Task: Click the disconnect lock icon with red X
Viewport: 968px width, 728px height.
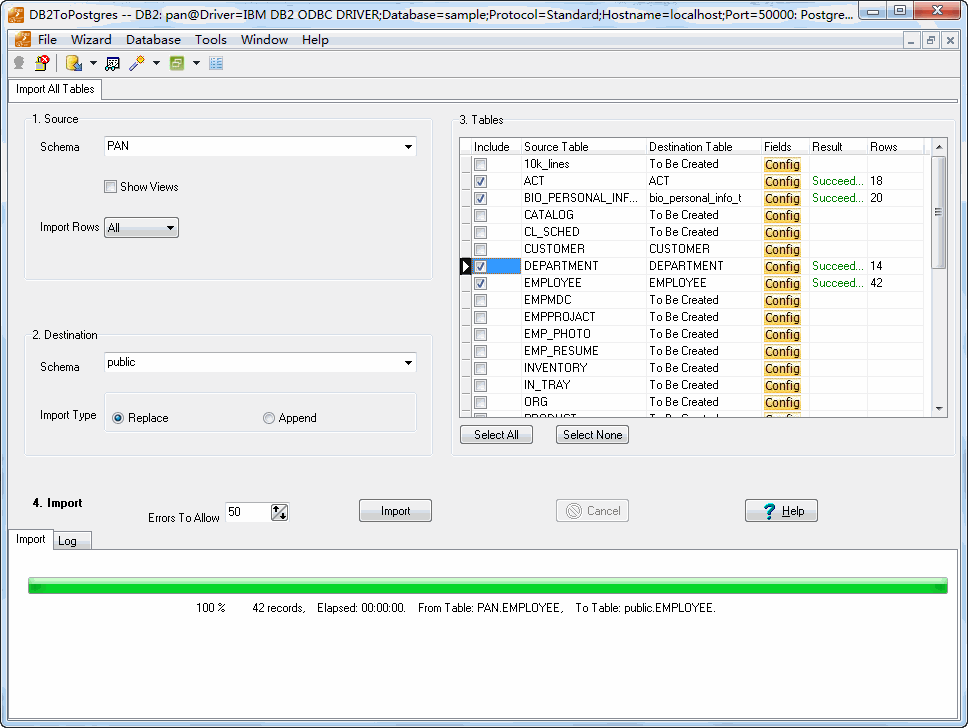Action: tap(42, 63)
